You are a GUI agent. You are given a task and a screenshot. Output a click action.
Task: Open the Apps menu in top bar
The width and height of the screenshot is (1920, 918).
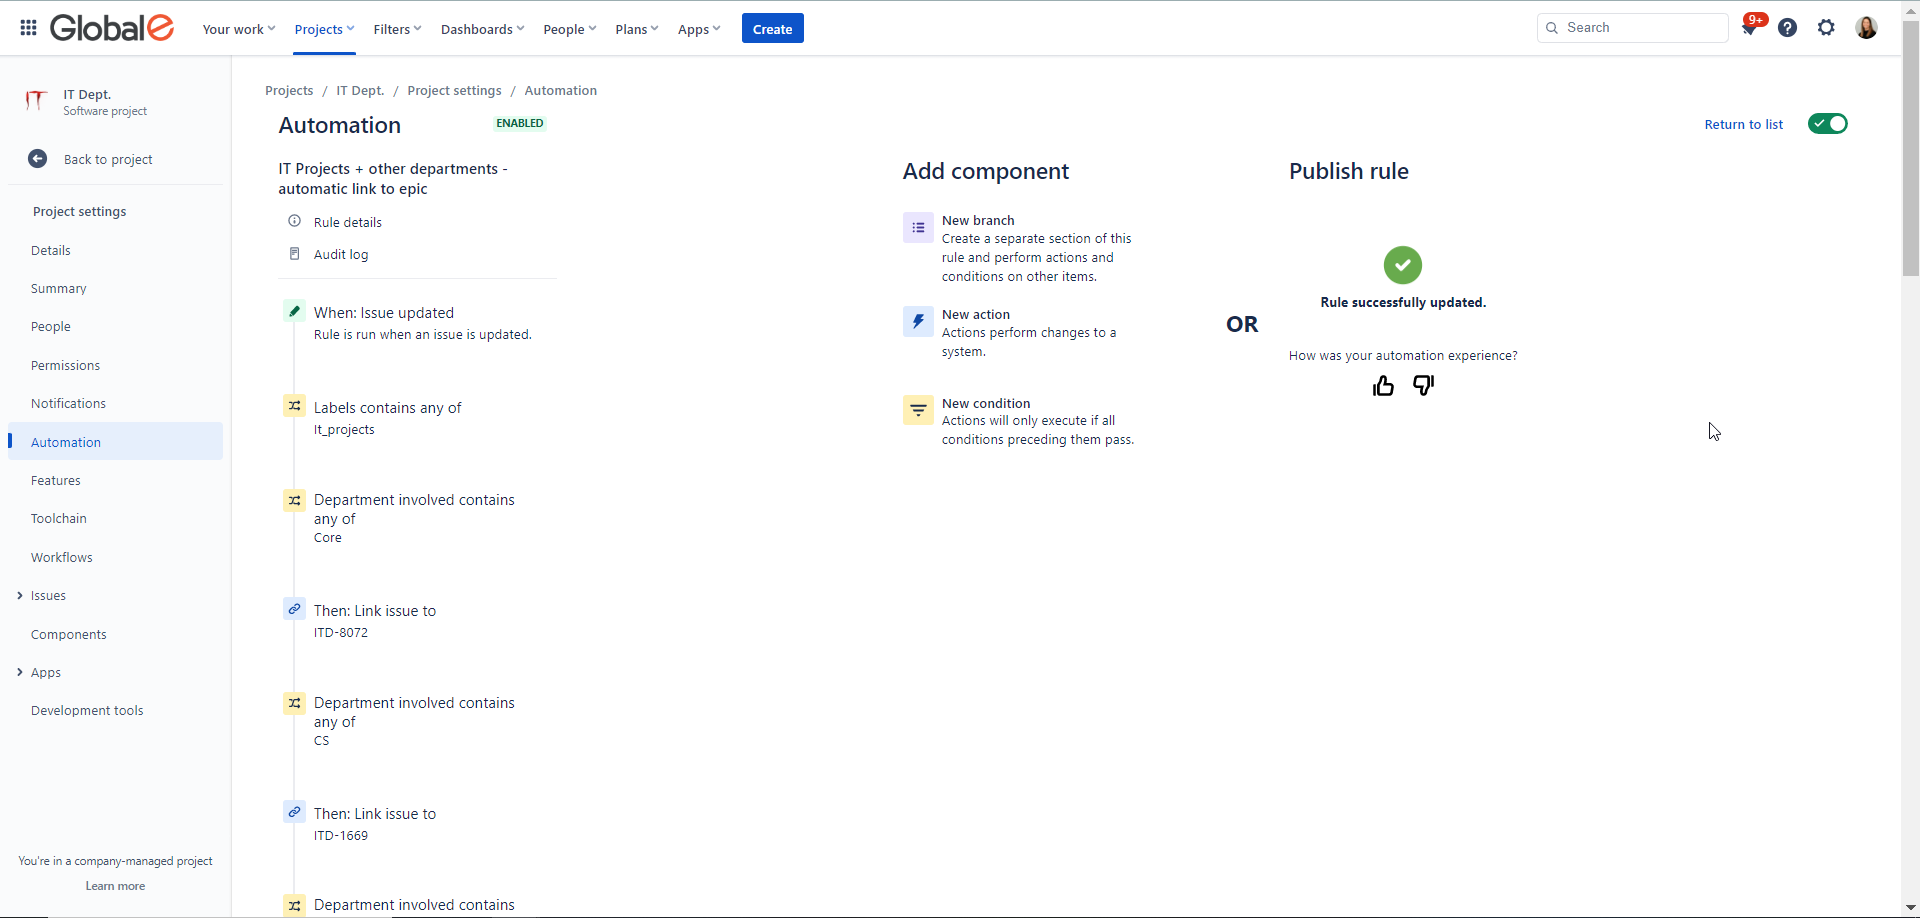click(x=699, y=29)
